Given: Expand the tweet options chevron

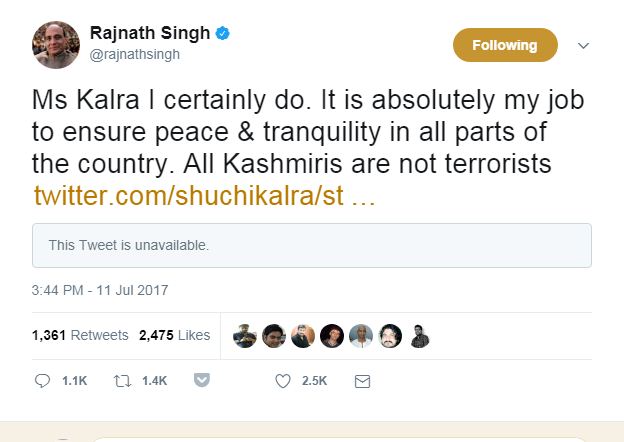Looking at the screenshot, I should click(585, 45).
